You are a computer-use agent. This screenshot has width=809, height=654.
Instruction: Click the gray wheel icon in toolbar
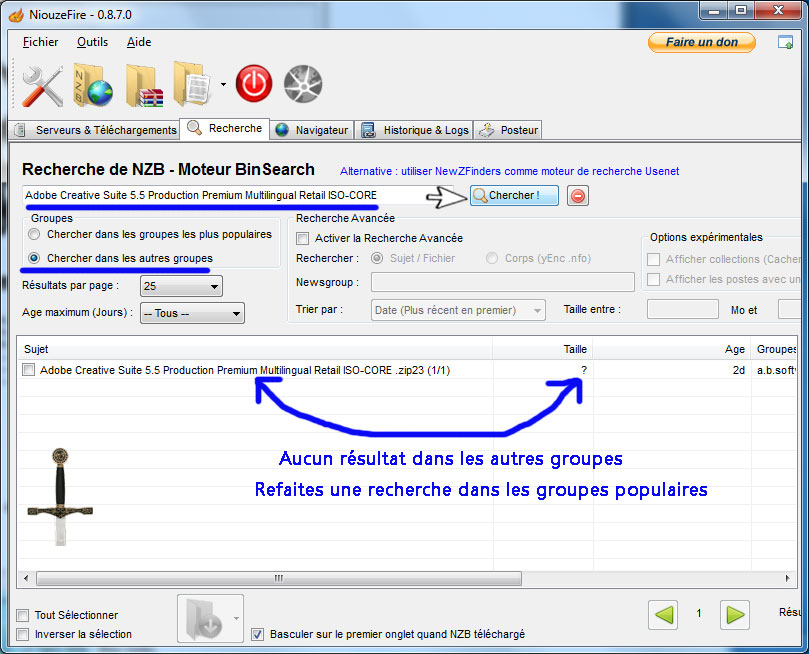(303, 84)
